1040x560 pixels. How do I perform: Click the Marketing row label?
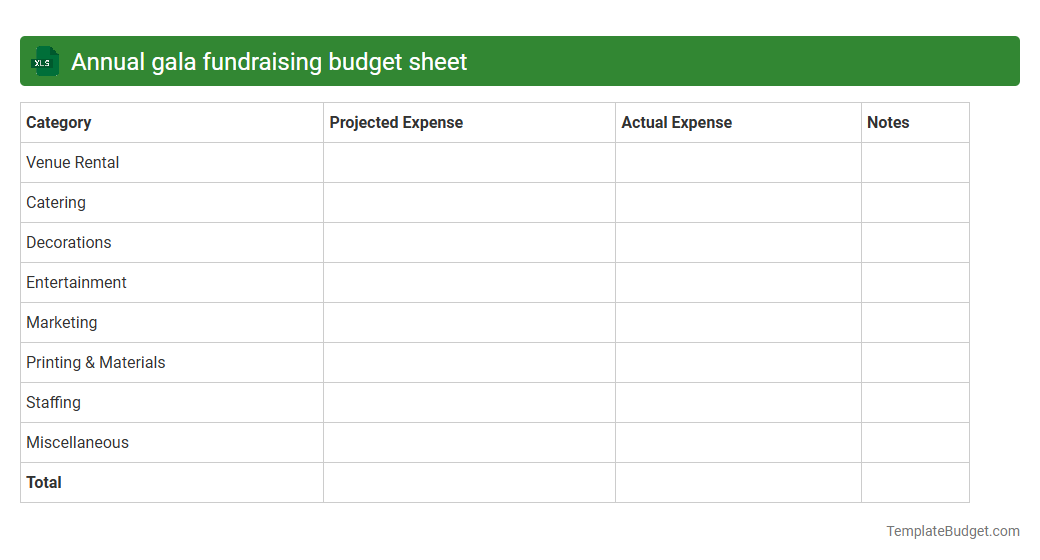(61, 322)
